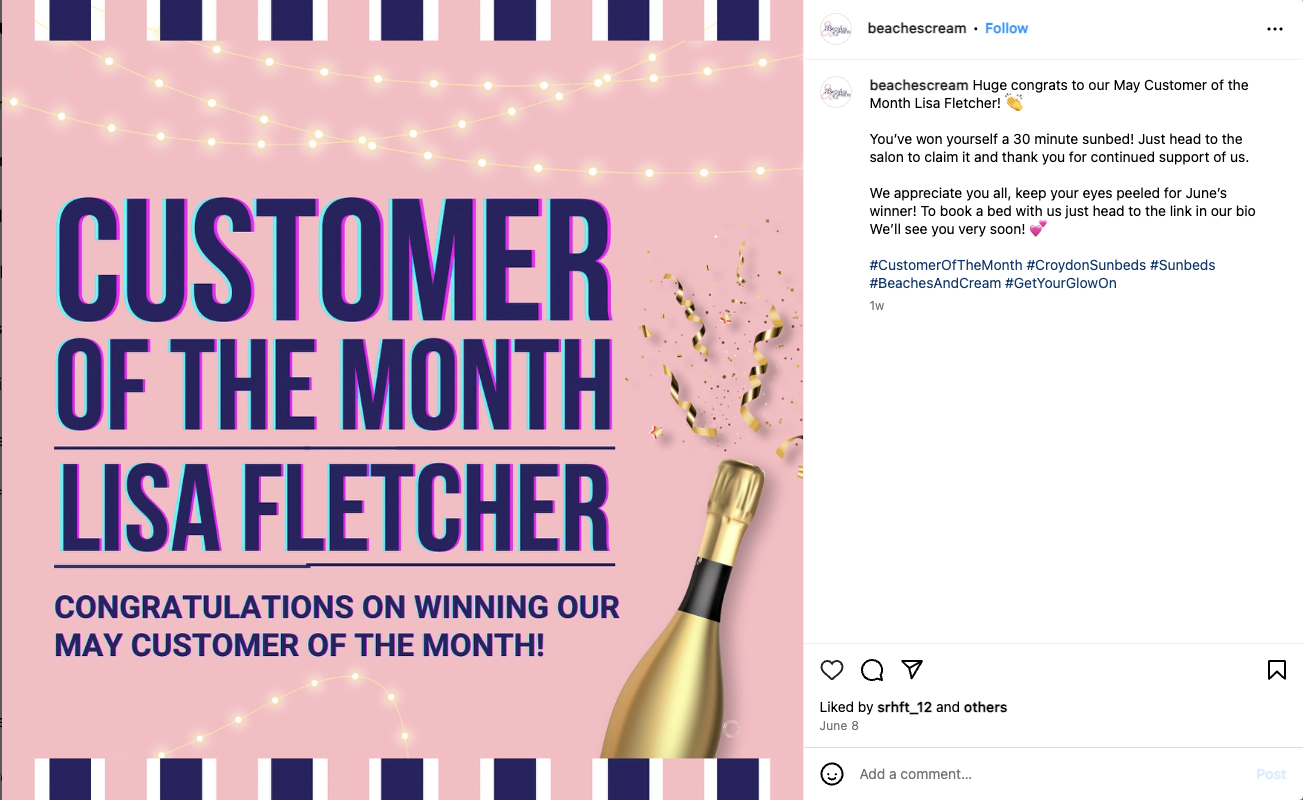Open the #BeachesAndCream hashtag
The width and height of the screenshot is (1303, 800).
[935, 283]
